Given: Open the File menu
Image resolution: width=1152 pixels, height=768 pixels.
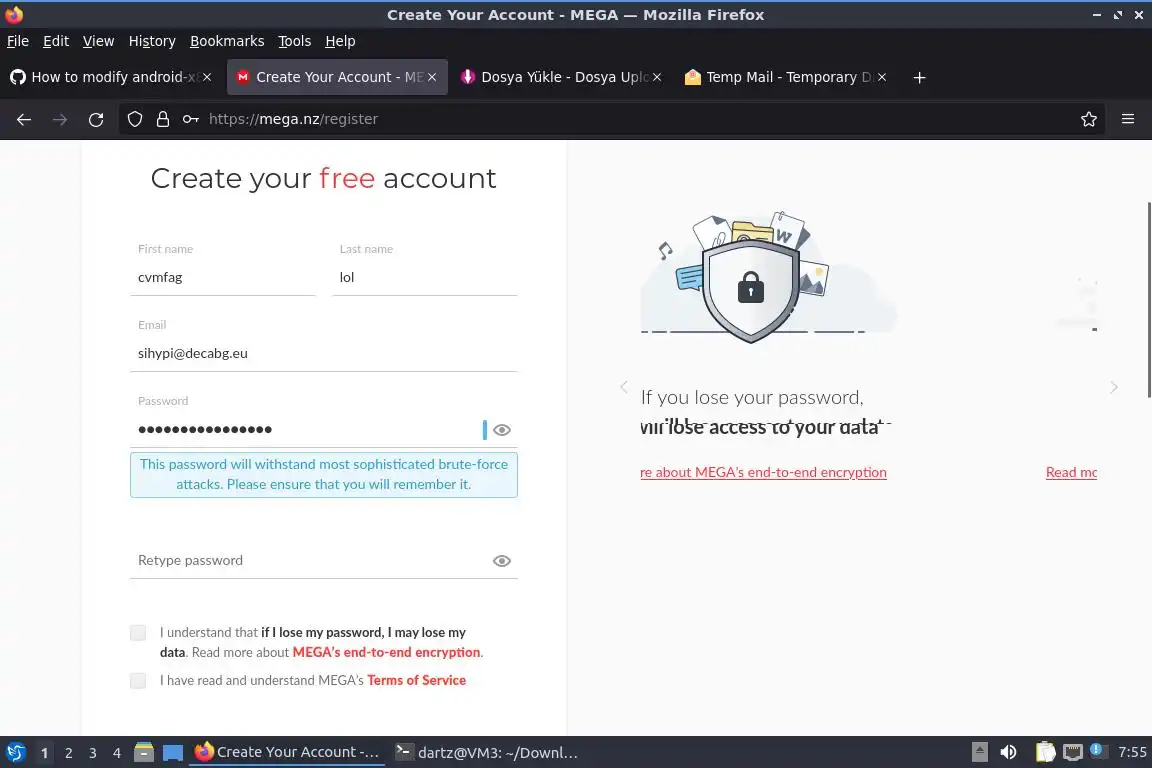Looking at the screenshot, I should point(18,41).
